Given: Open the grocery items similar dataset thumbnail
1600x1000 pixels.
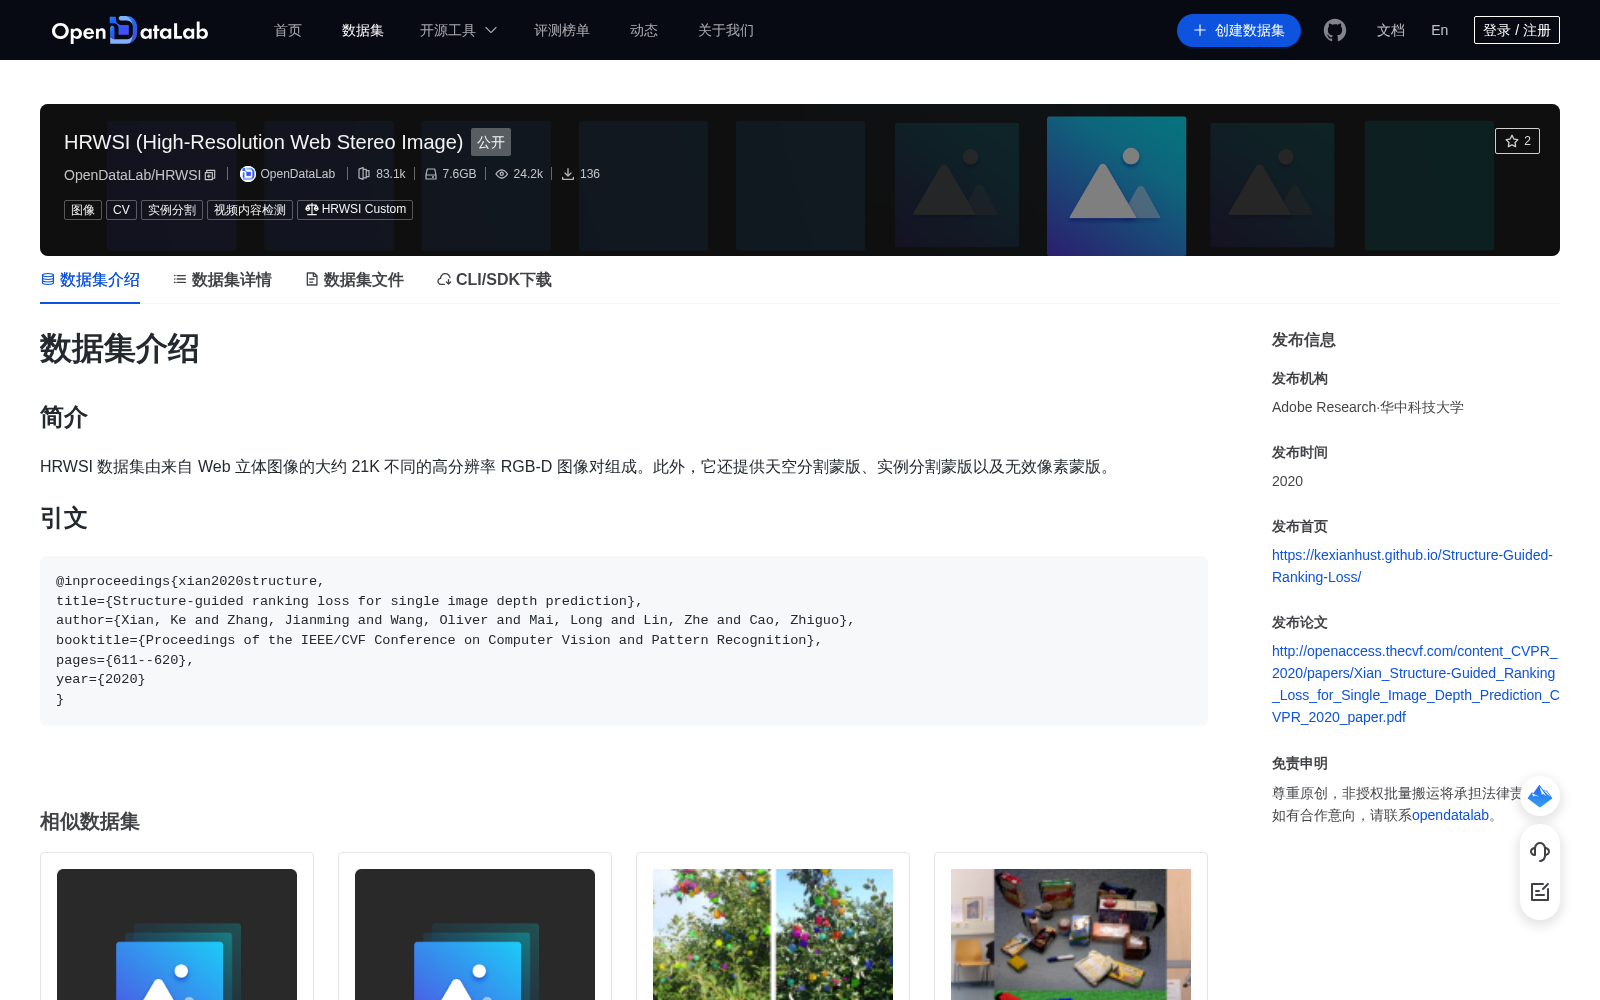Looking at the screenshot, I should click(x=1071, y=934).
